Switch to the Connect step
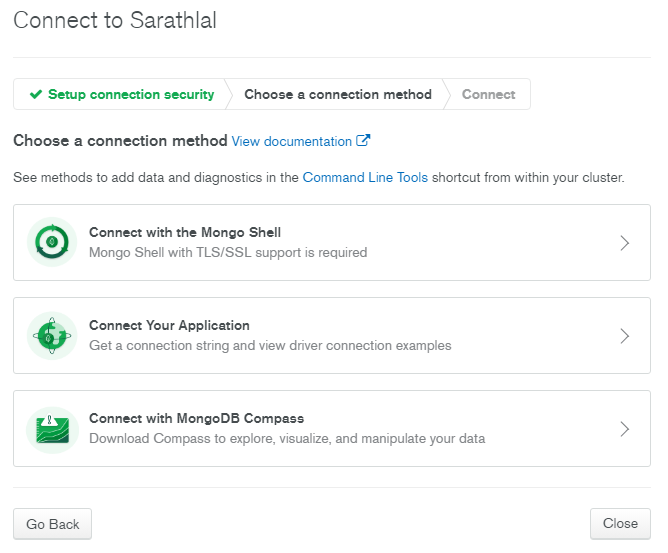 (488, 94)
